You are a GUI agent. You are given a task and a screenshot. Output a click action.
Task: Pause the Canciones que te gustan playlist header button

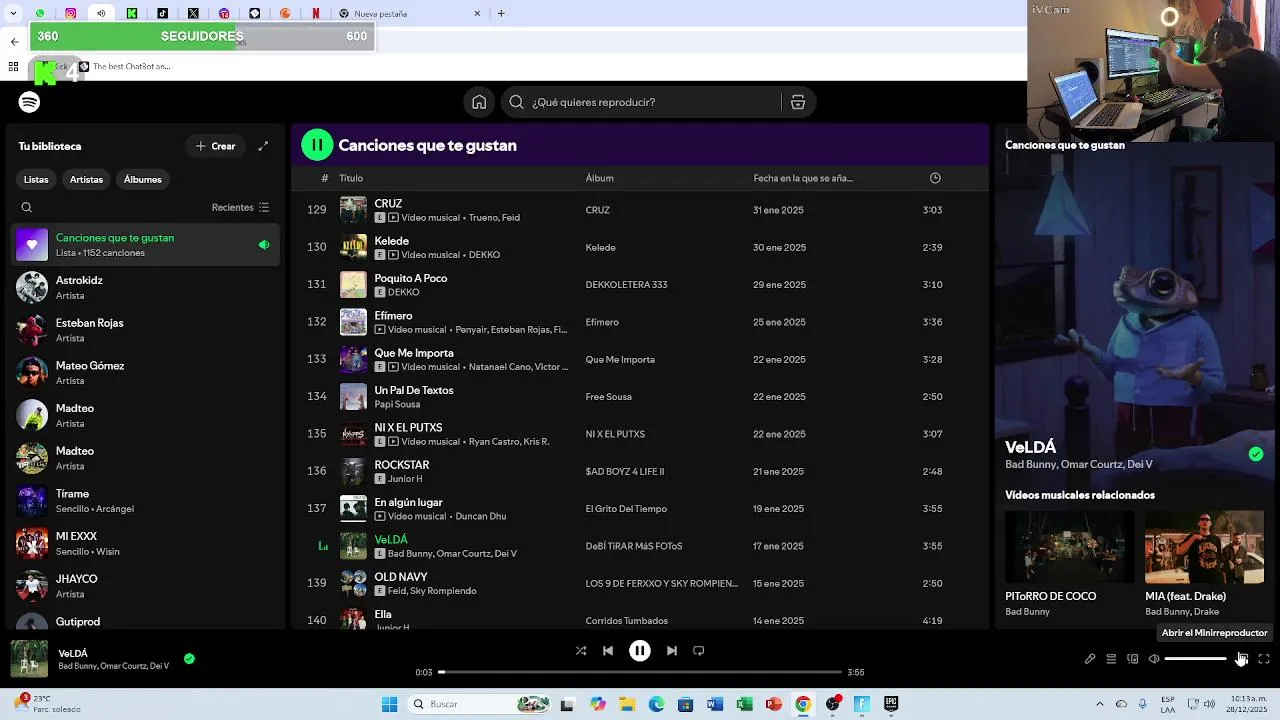pos(317,145)
